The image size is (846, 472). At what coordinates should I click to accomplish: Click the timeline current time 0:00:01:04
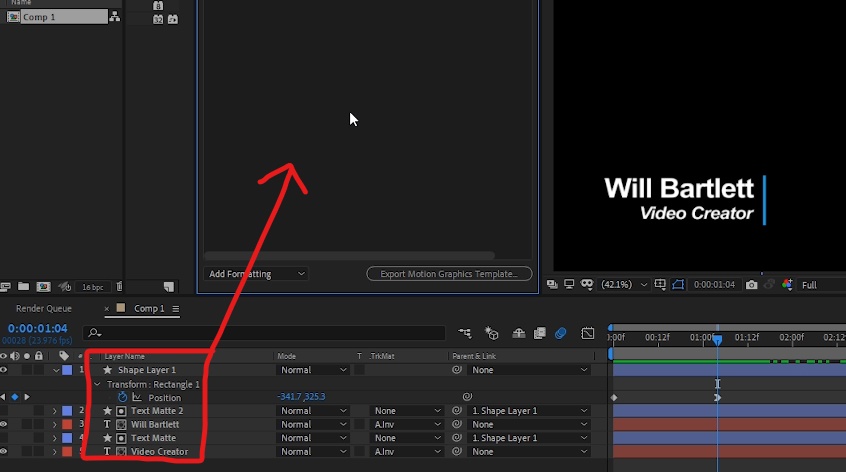(x=37, y=328)
